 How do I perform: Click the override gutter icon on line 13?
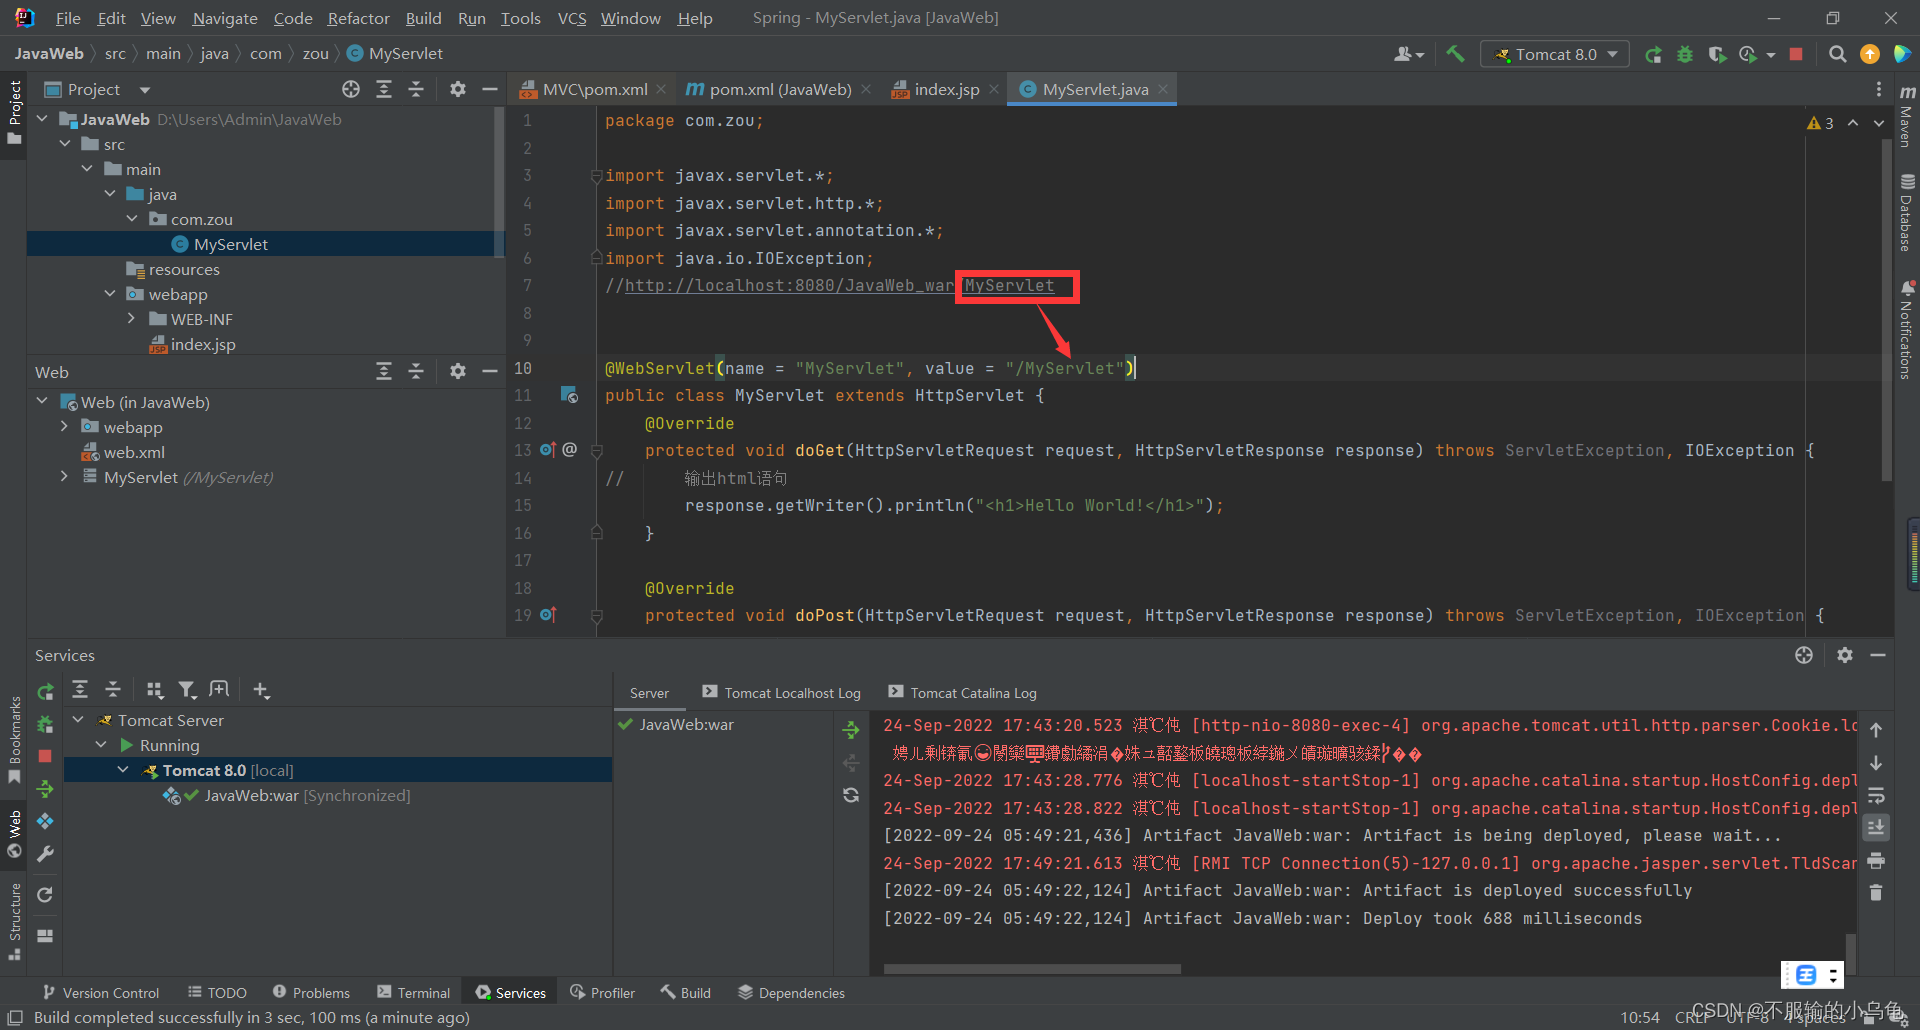tap(548, 450)
